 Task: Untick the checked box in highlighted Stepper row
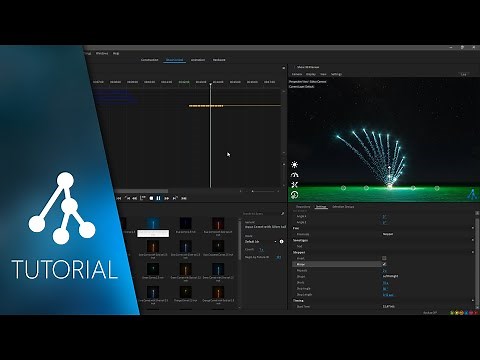click(384, 264)
